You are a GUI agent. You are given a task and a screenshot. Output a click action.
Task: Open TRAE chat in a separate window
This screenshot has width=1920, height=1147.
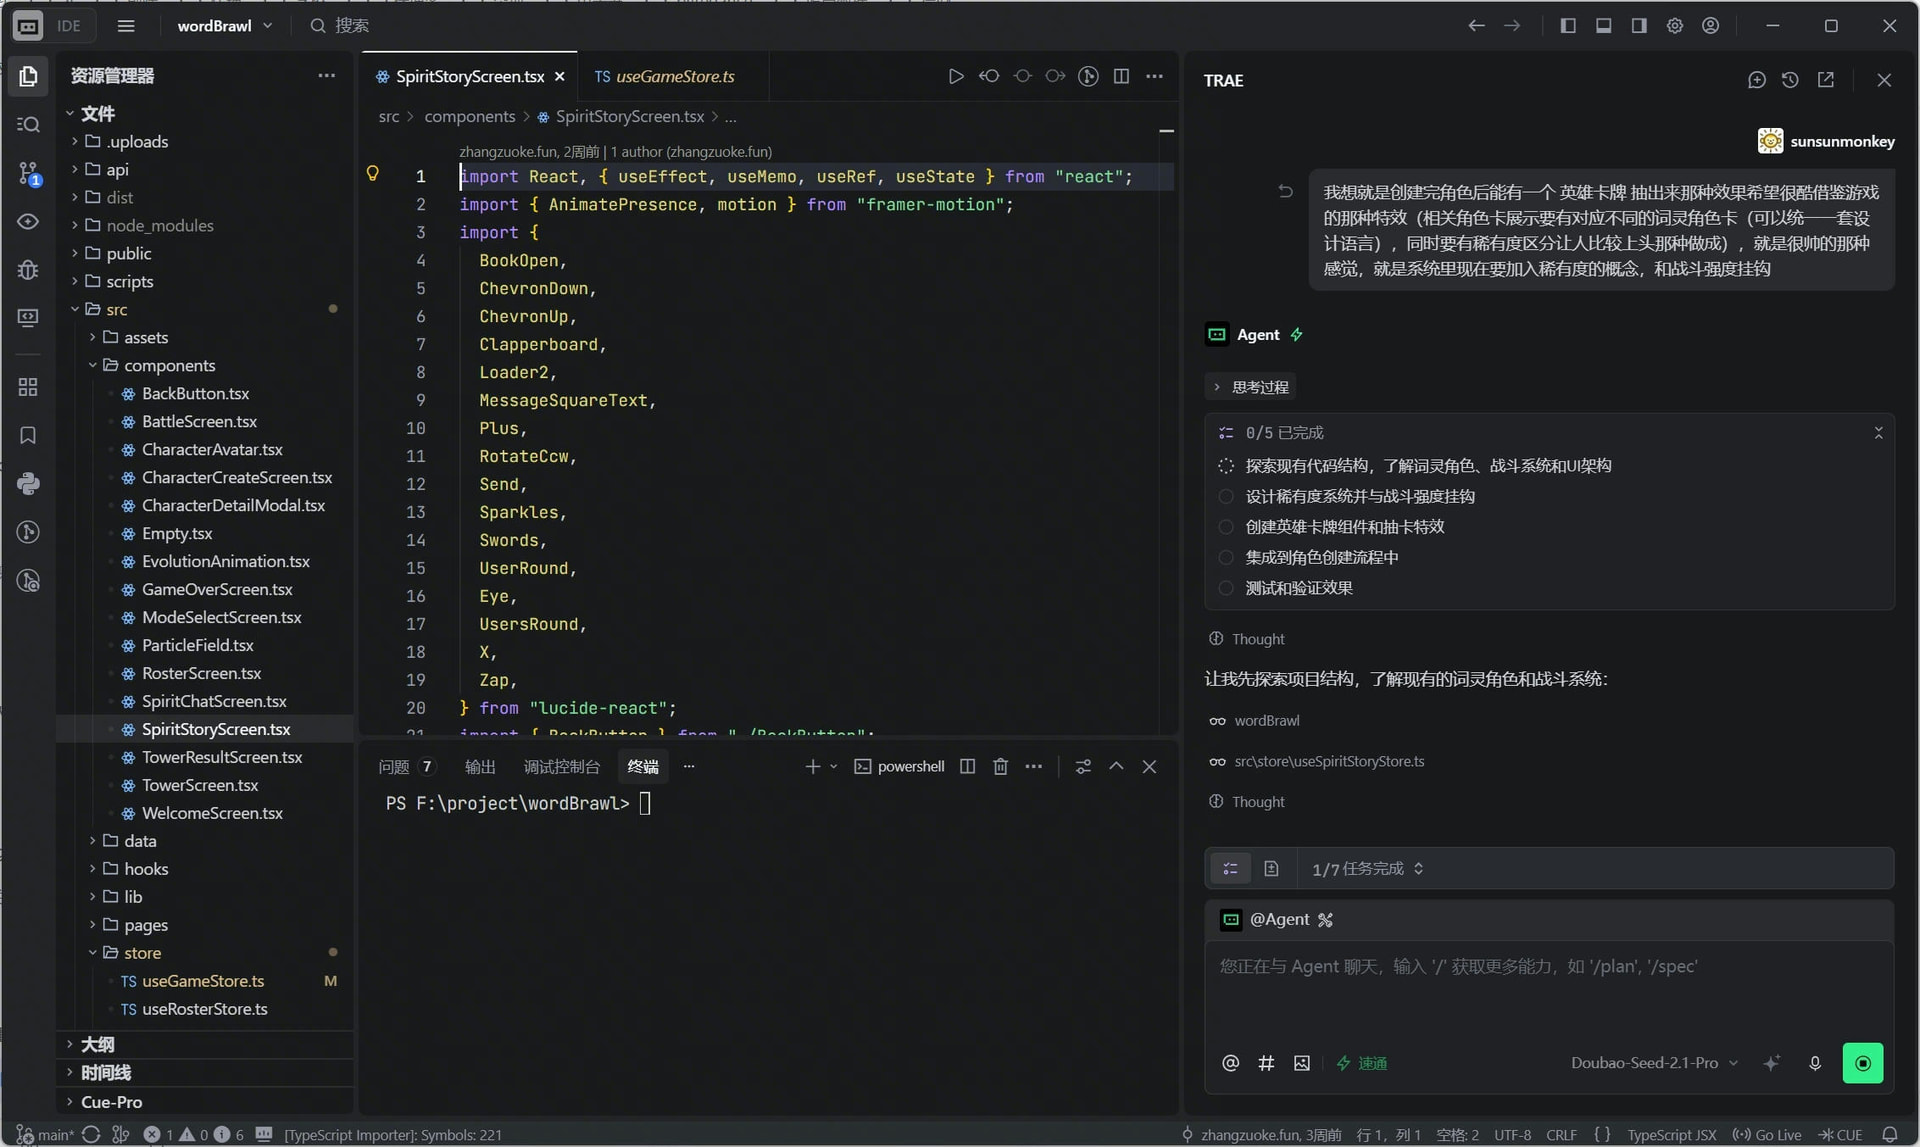[1825, 80]
